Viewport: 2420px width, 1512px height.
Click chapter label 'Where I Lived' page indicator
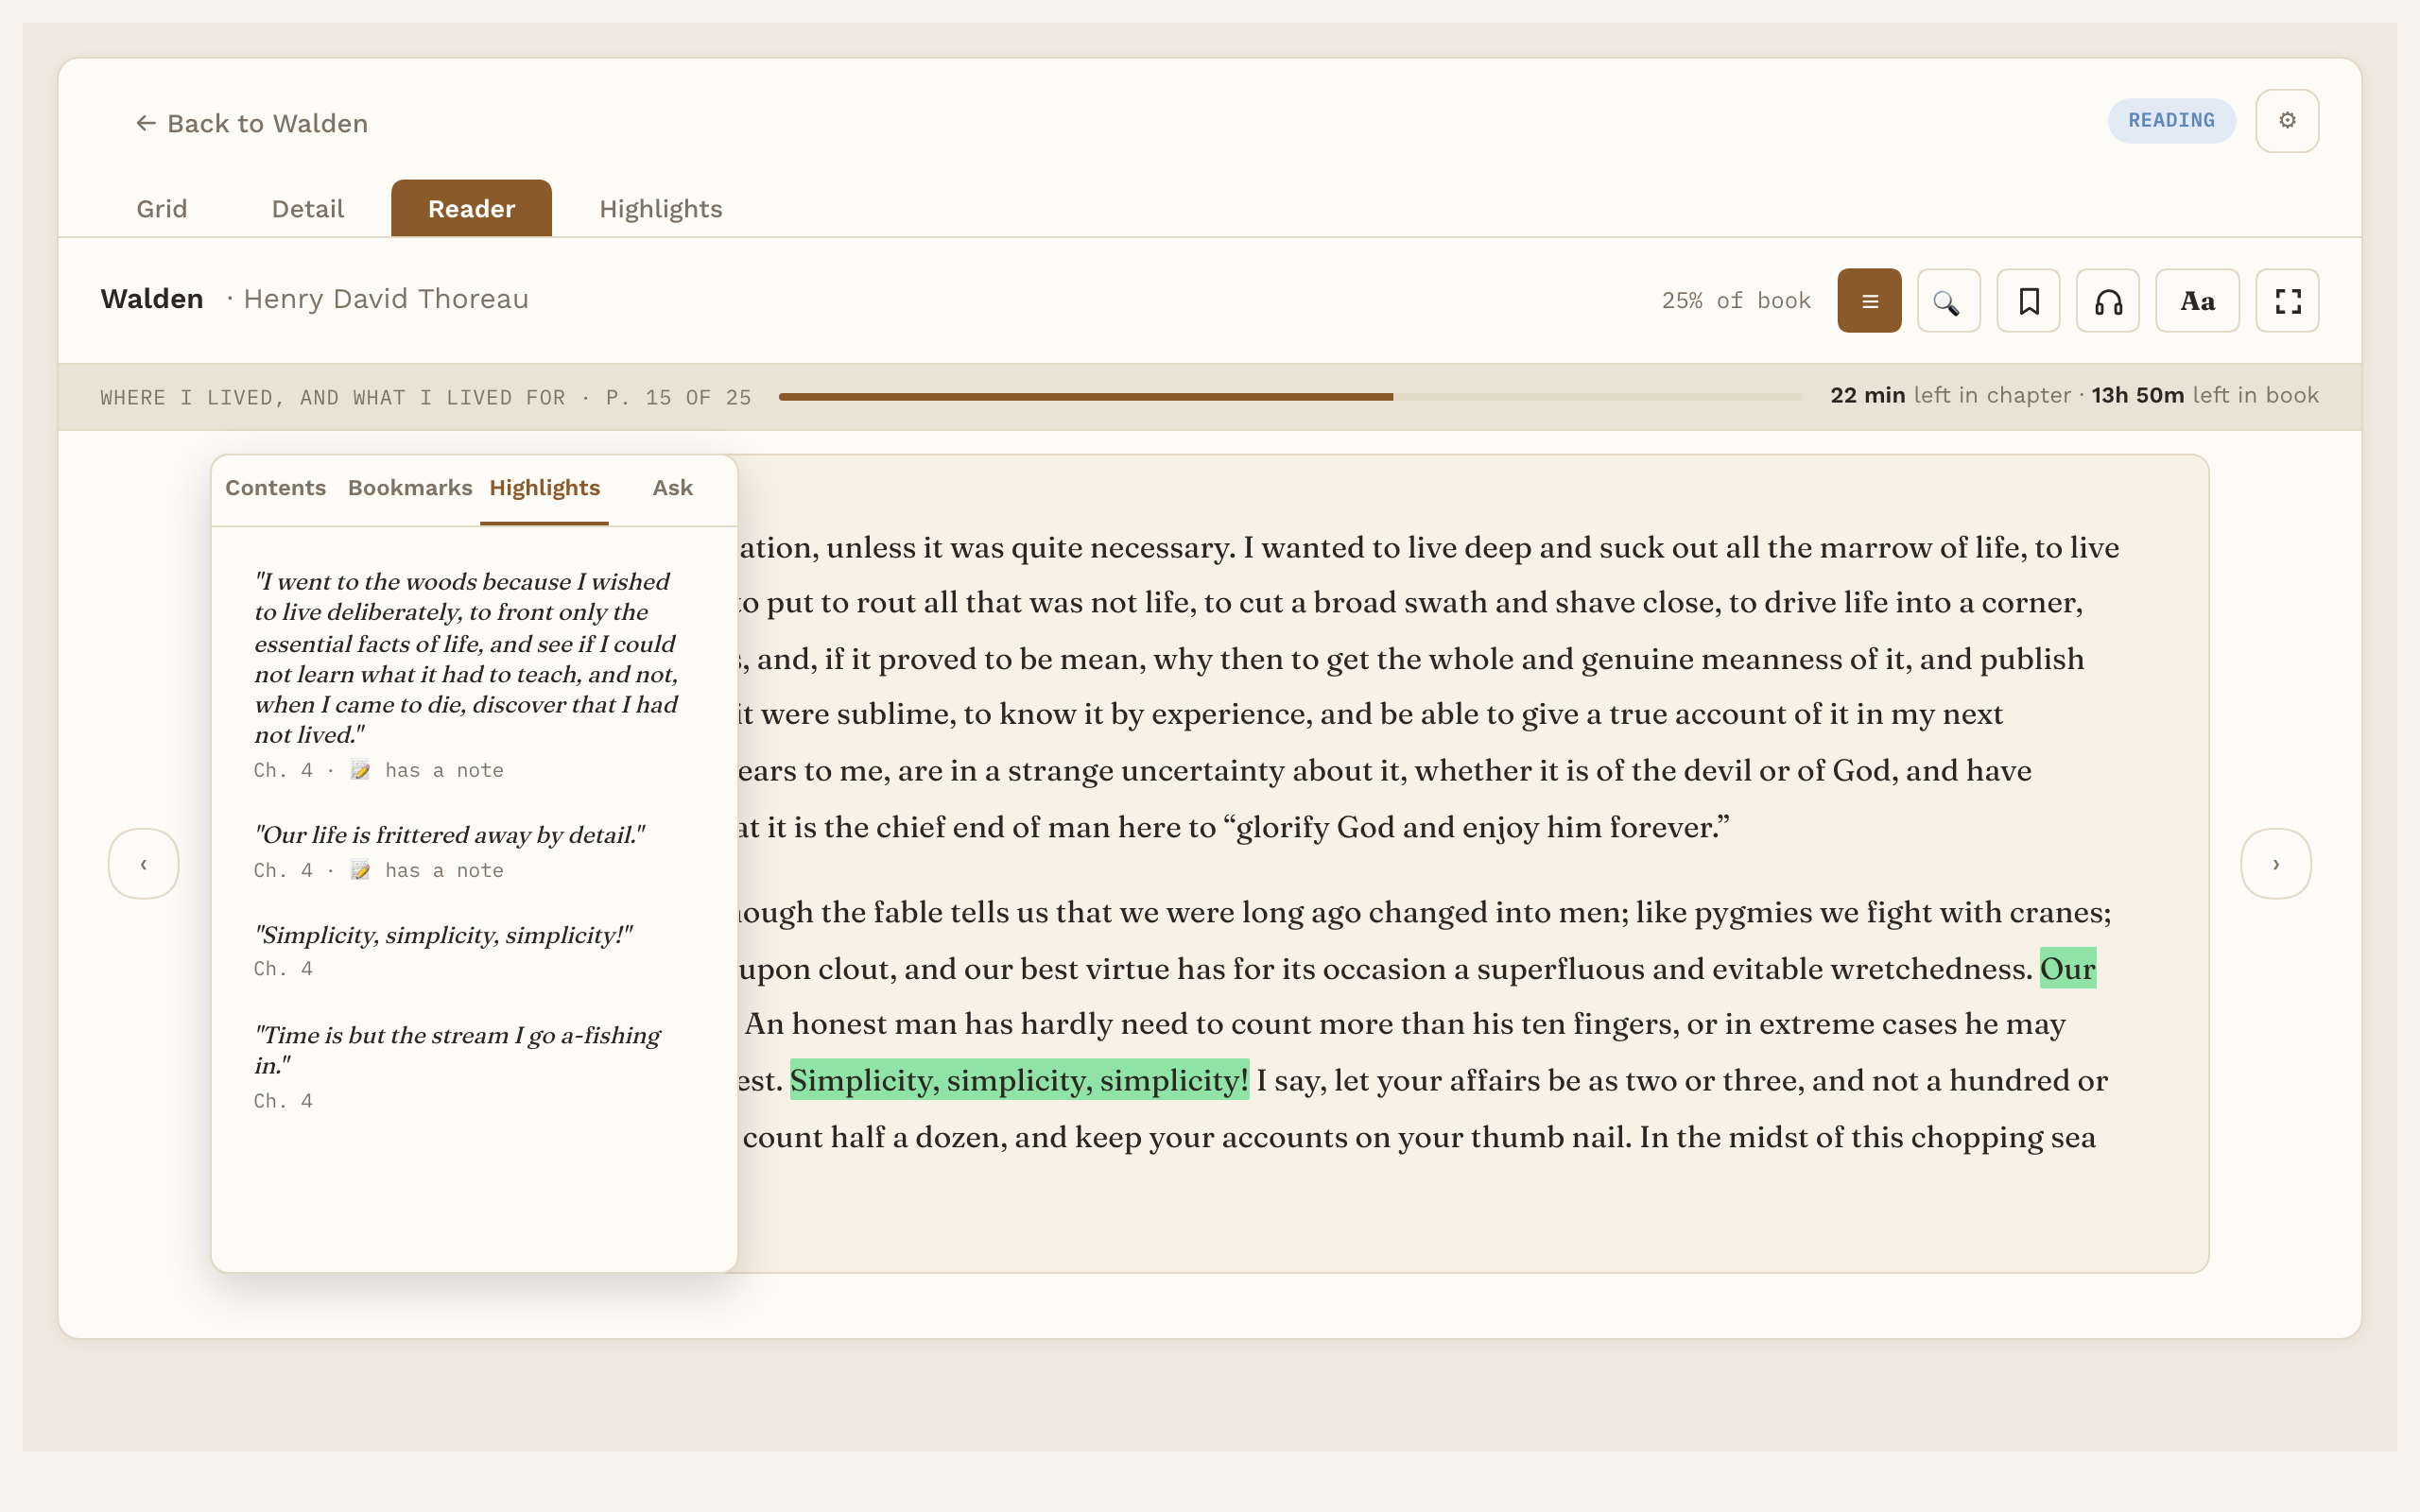[x=426, y=398]
